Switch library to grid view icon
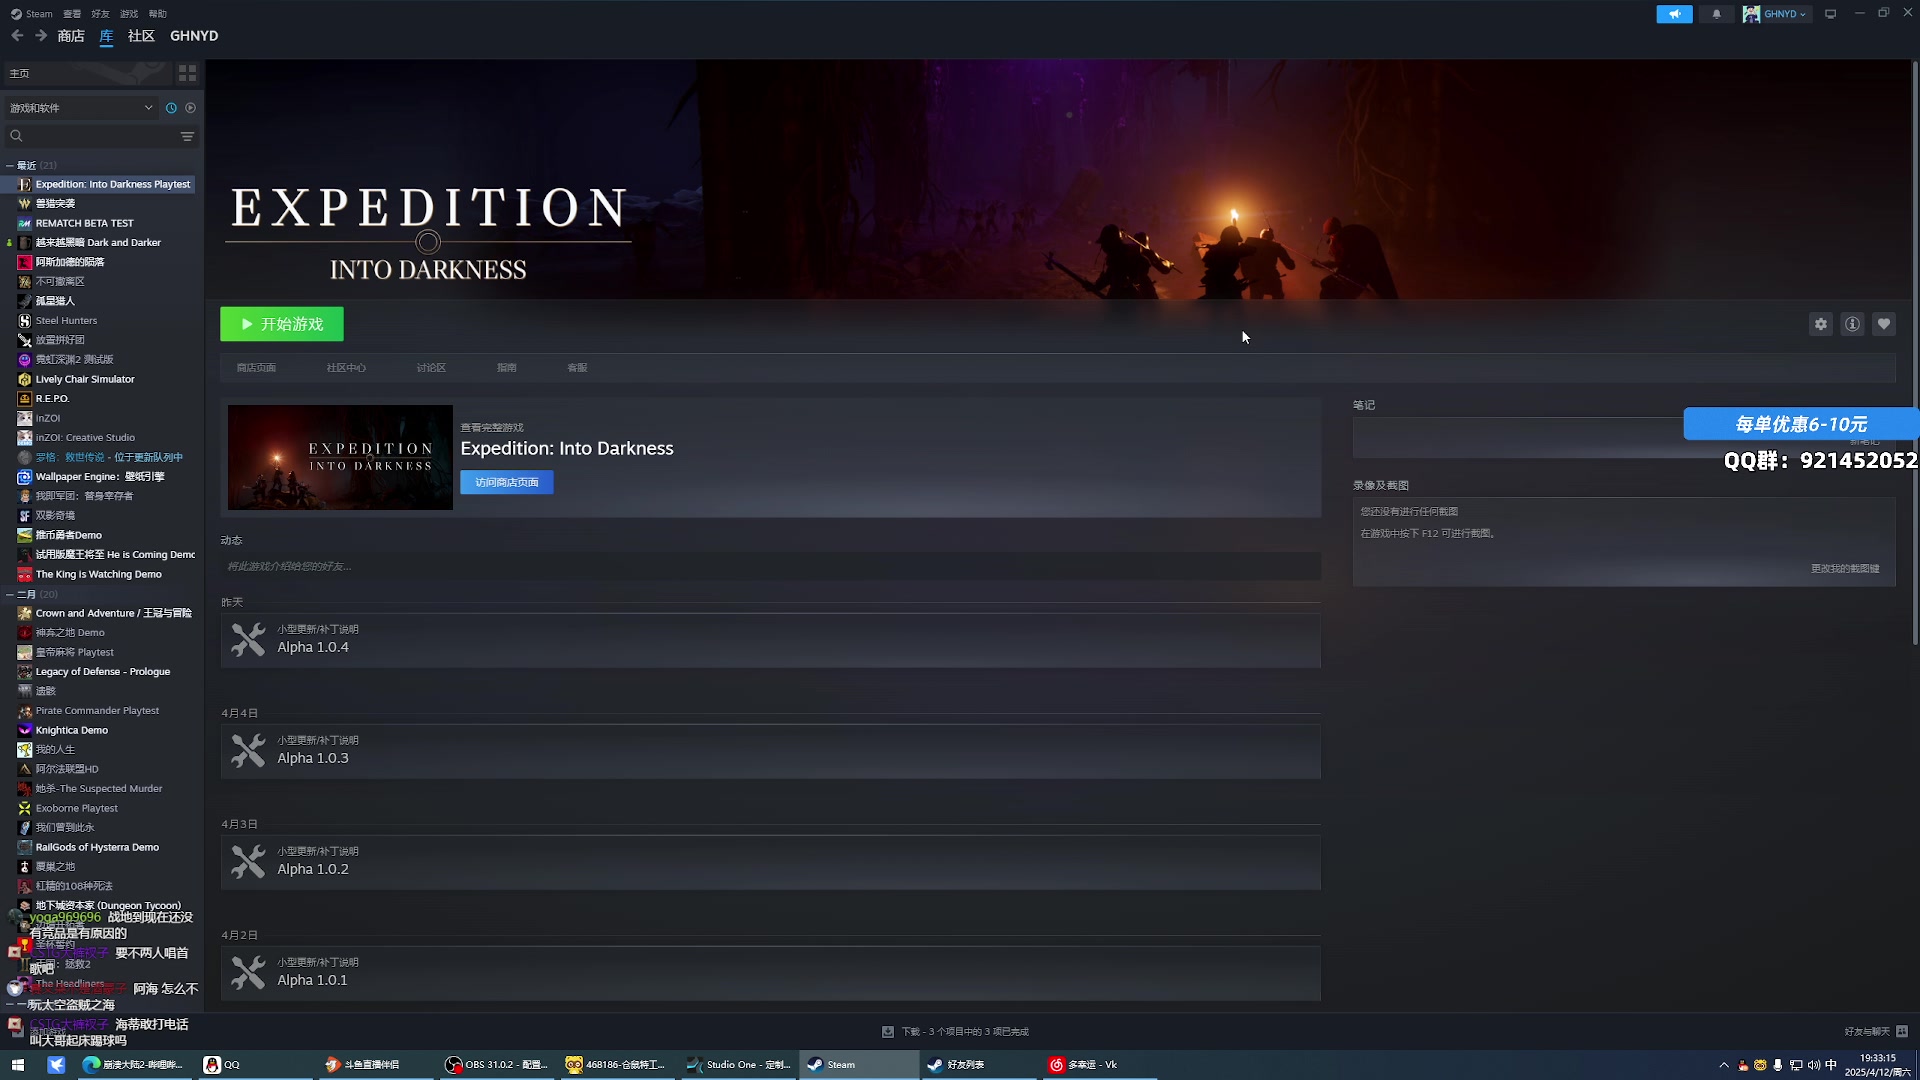Screen dimensions: 1920x1080 (x=187, y=73)
